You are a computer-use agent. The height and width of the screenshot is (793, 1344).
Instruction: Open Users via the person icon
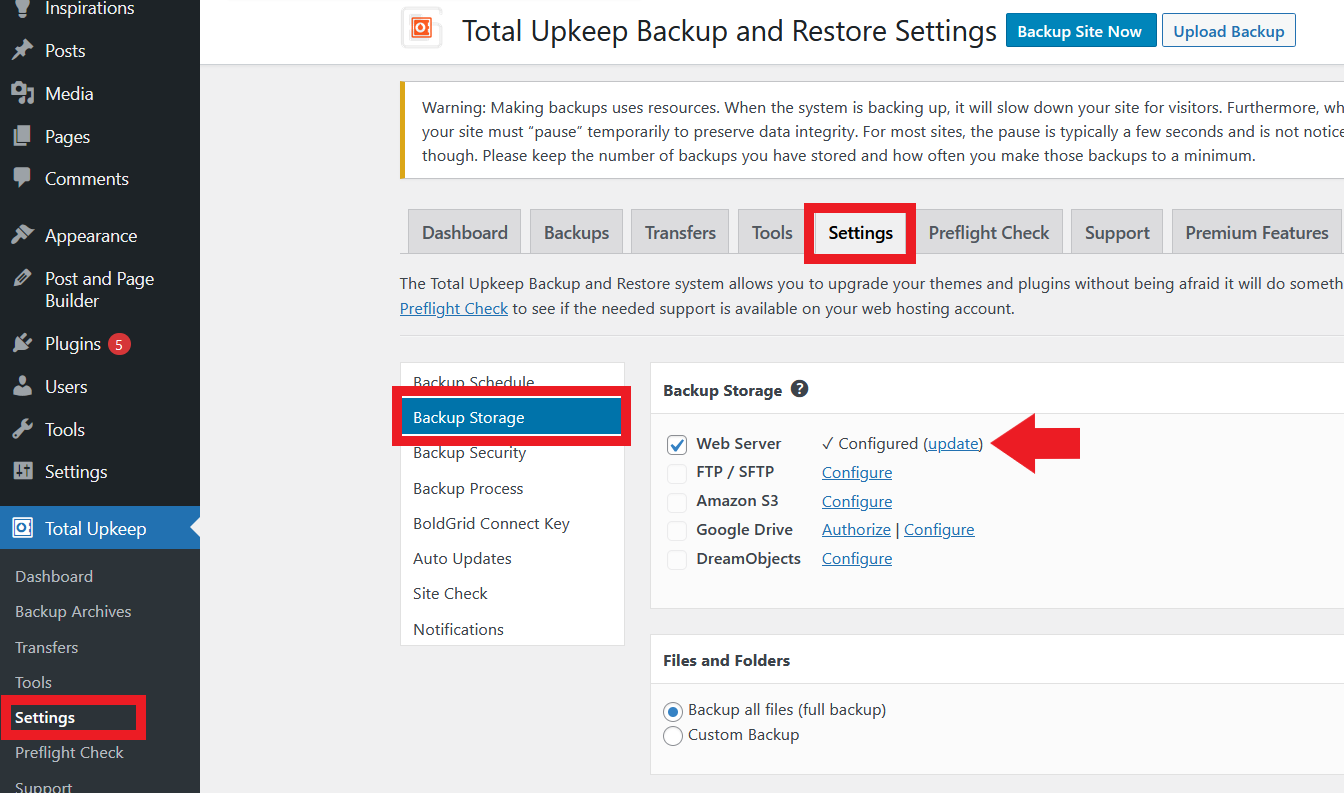point(24,386)
